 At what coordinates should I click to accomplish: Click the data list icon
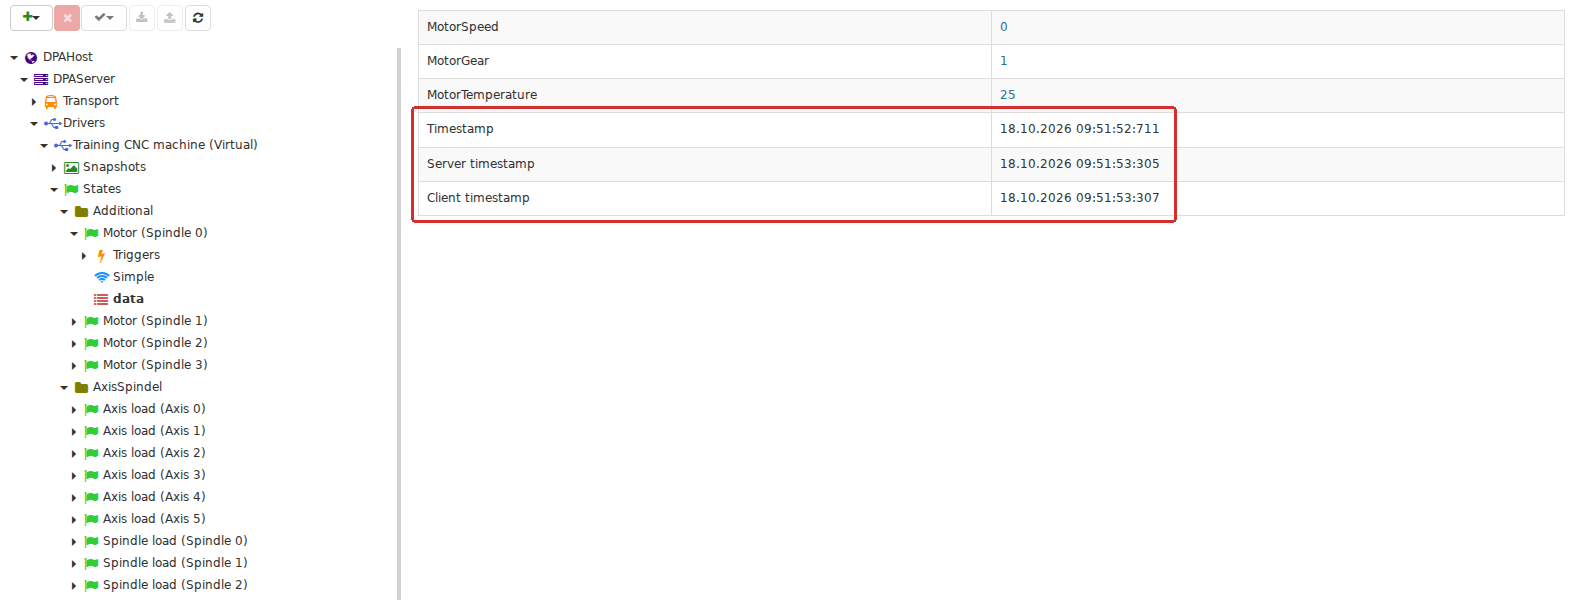[101, 300]
